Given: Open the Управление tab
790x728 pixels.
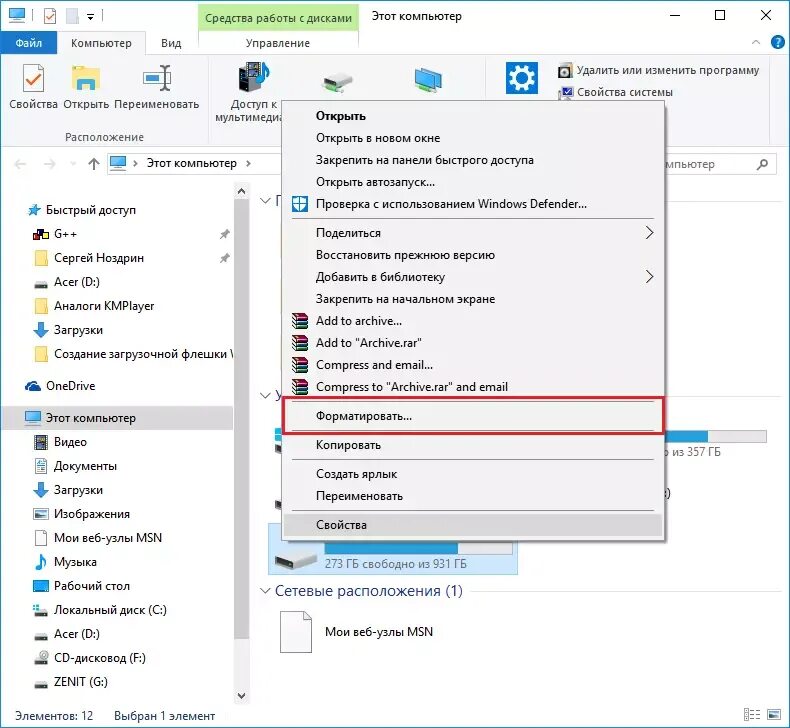Looking at the screenshot, I should tap(278, 43).
